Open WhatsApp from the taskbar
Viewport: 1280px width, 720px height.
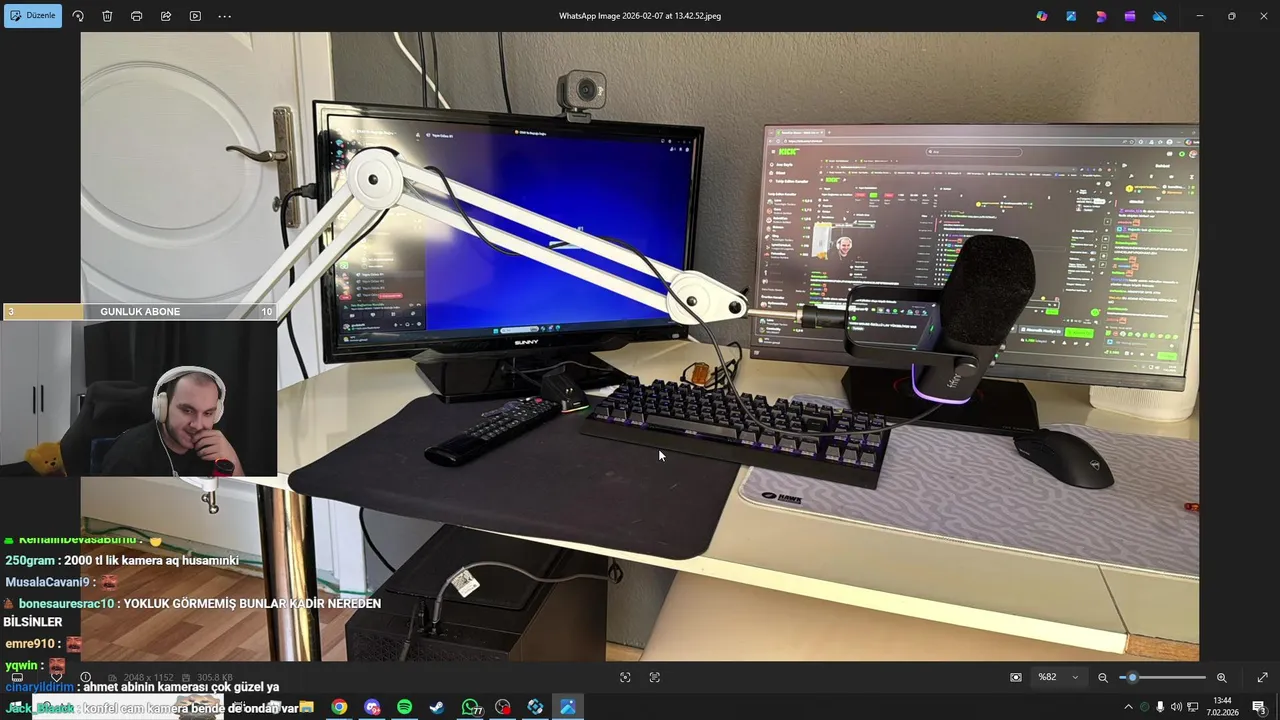pyautogui.click(x=470, y=707)
